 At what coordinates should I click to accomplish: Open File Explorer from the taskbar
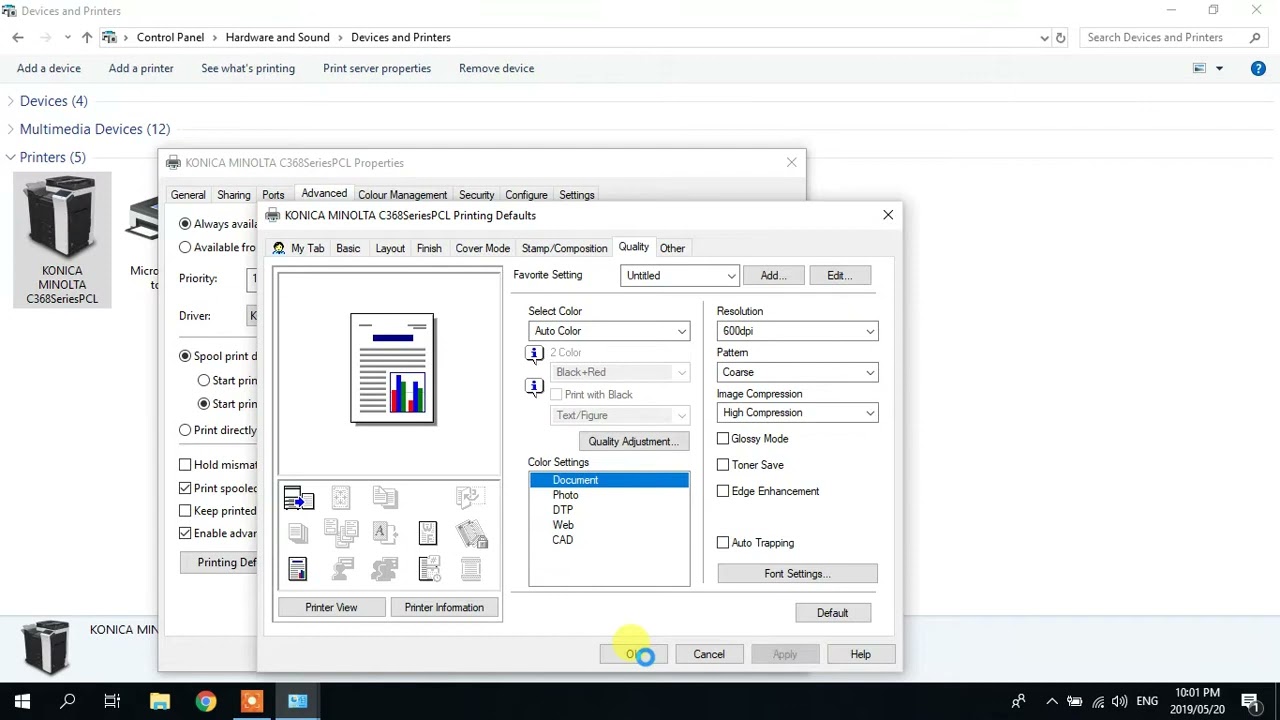(x=160, y=701)
